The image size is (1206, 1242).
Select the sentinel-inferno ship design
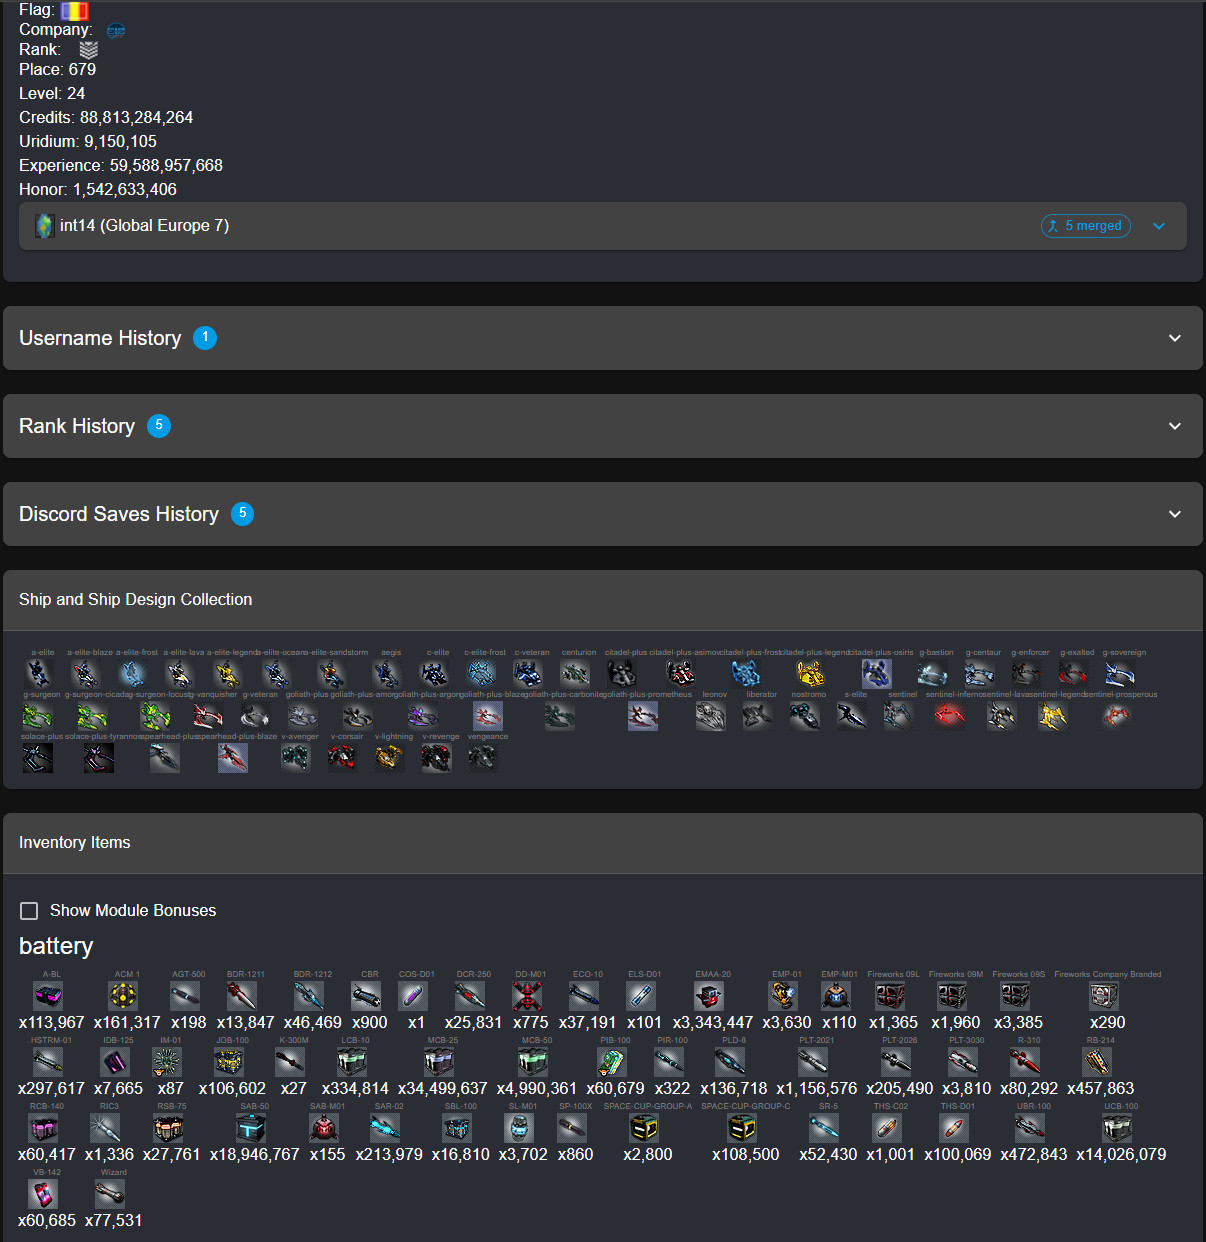point(950,715)
